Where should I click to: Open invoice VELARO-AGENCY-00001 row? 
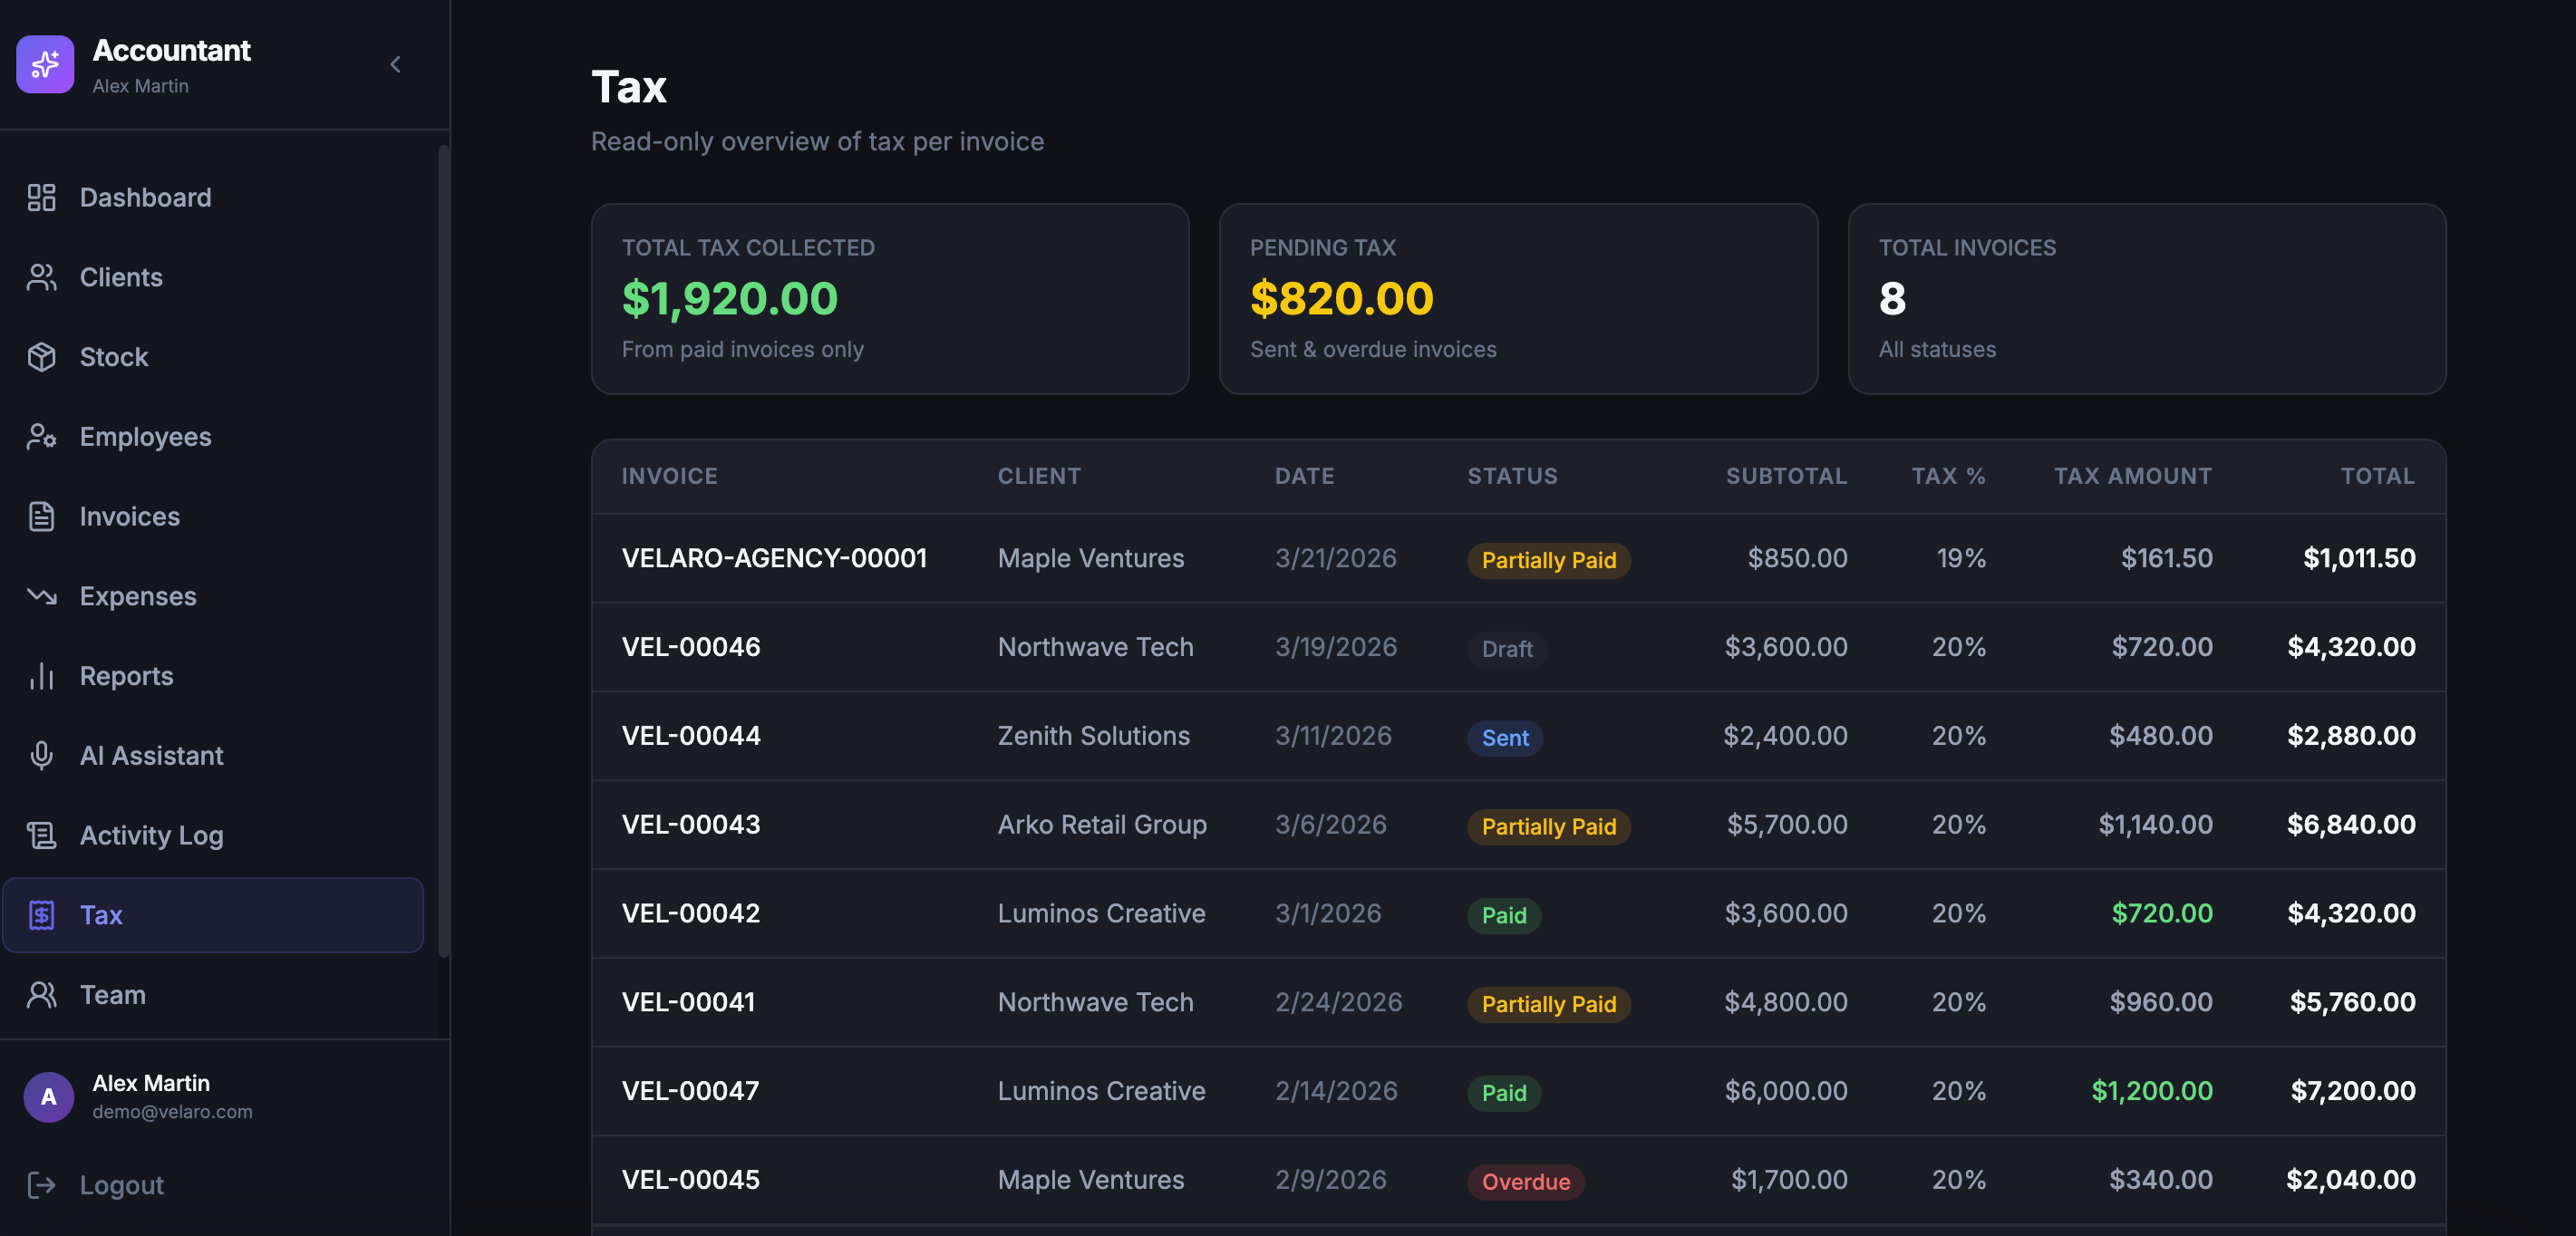pyautogui.click(x=774, y=558)
